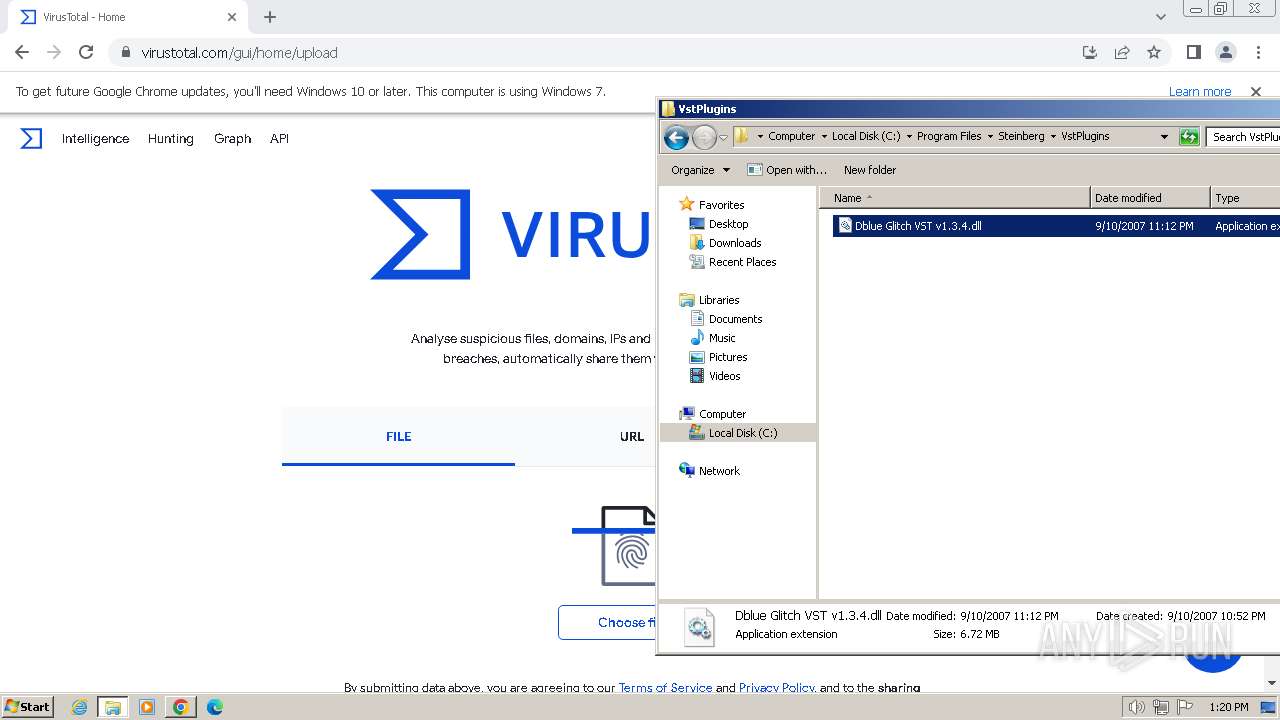Image resolution: width=1280 pixels, height=720 pixels.
Task: Select the FILE tab on VirusTotal
Action: pyautogui.click(x=398, y=436)
